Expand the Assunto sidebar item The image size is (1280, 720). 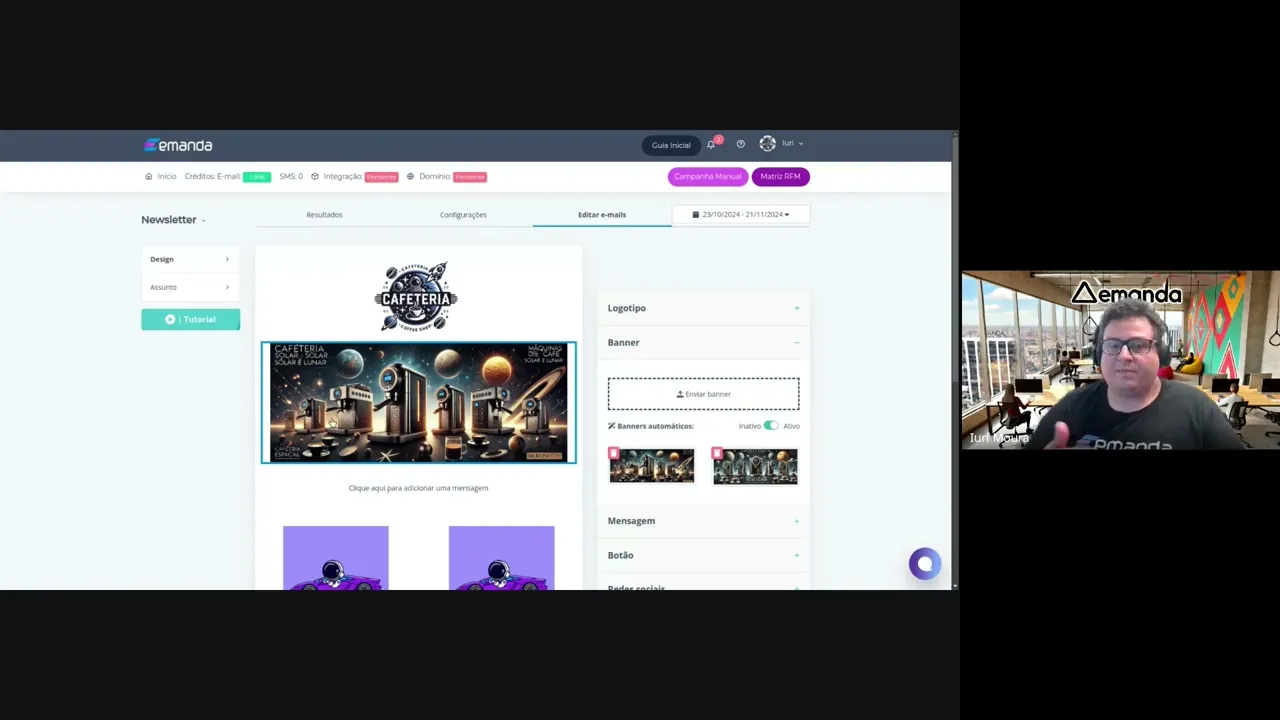point(190,287)
